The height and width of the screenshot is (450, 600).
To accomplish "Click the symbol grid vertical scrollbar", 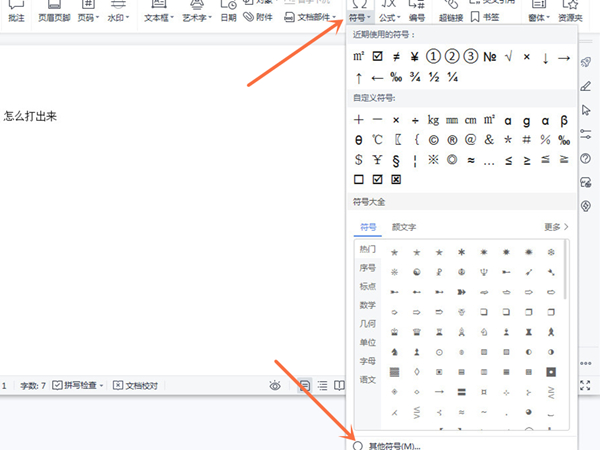I will coord(567,272).
